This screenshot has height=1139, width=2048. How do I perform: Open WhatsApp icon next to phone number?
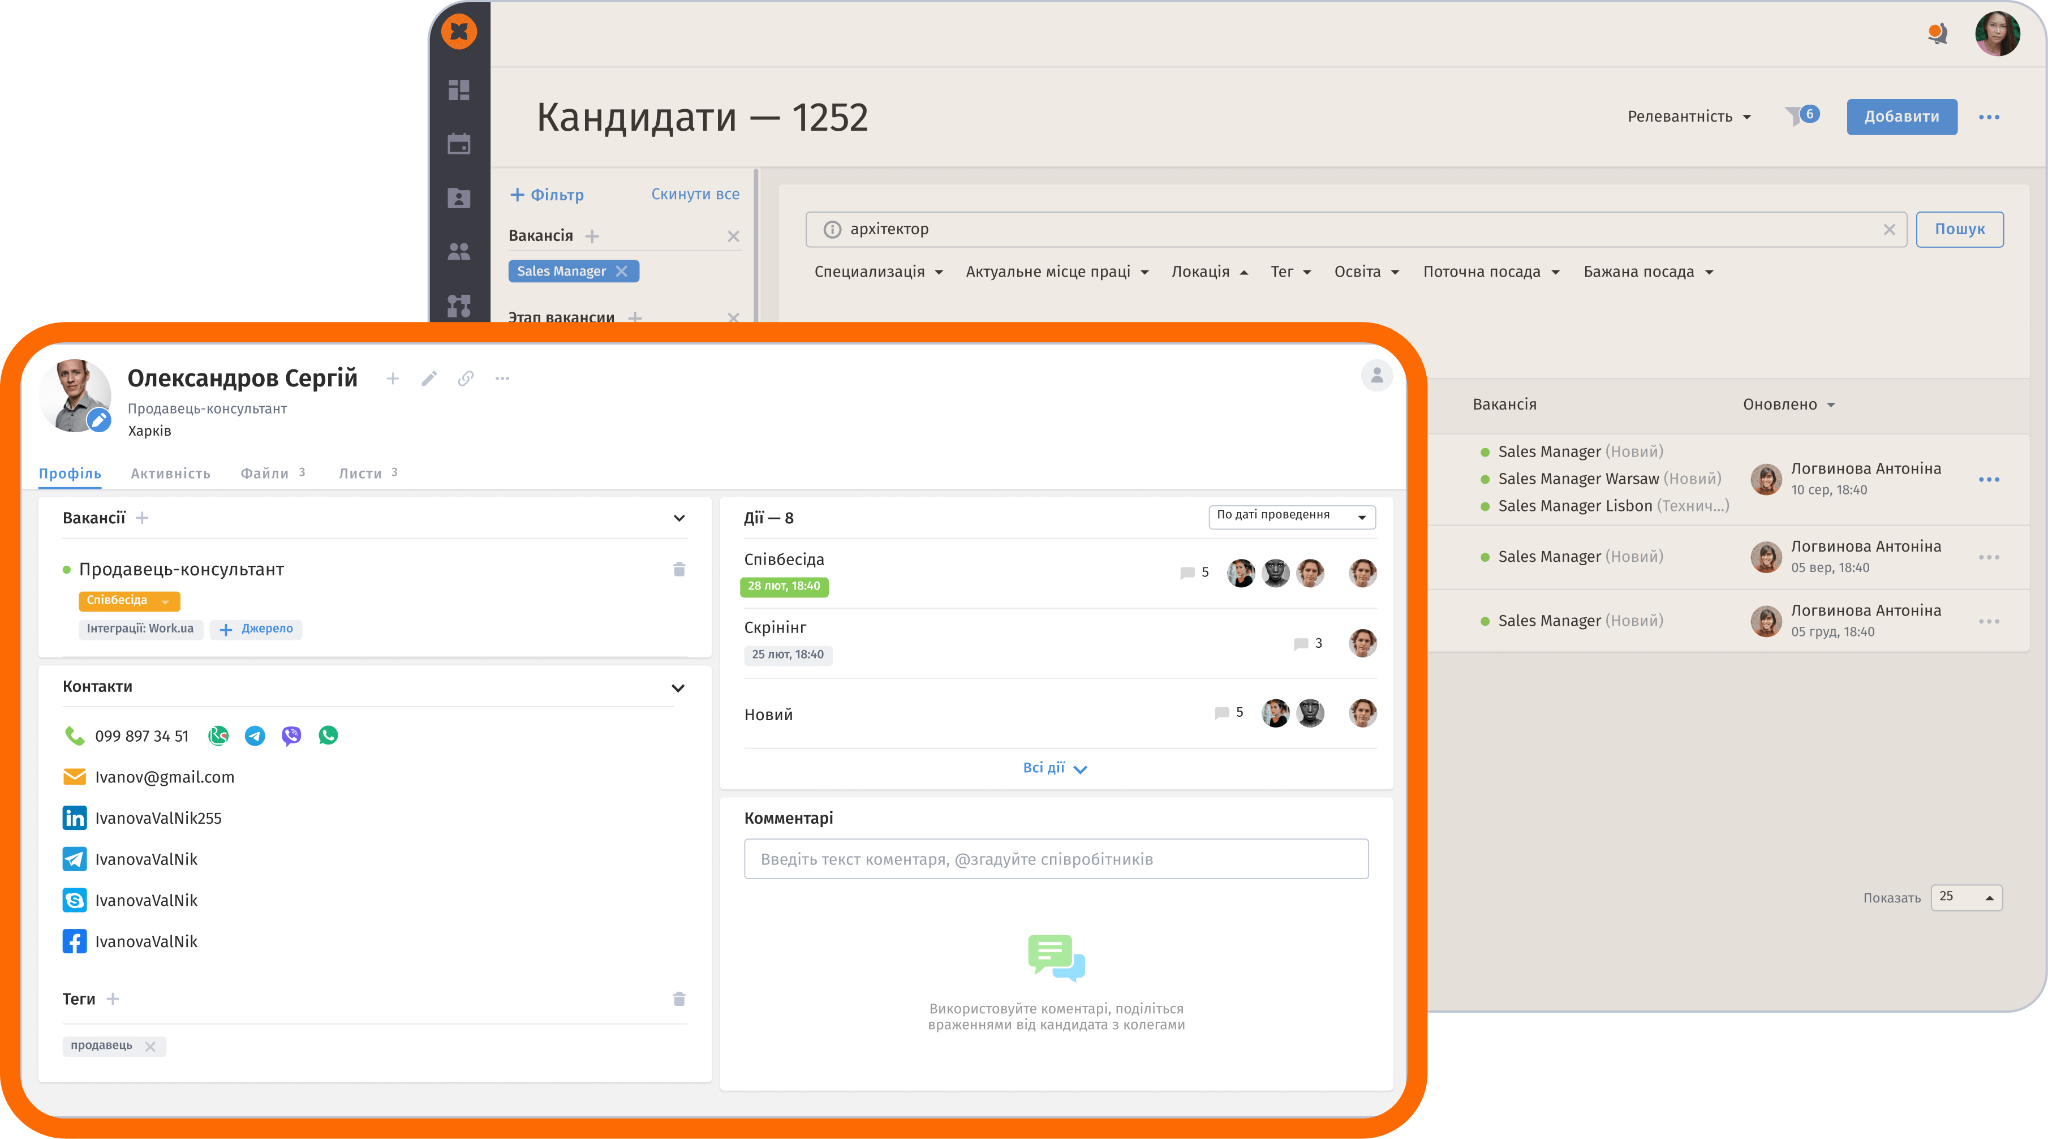(x=328, y=736)
